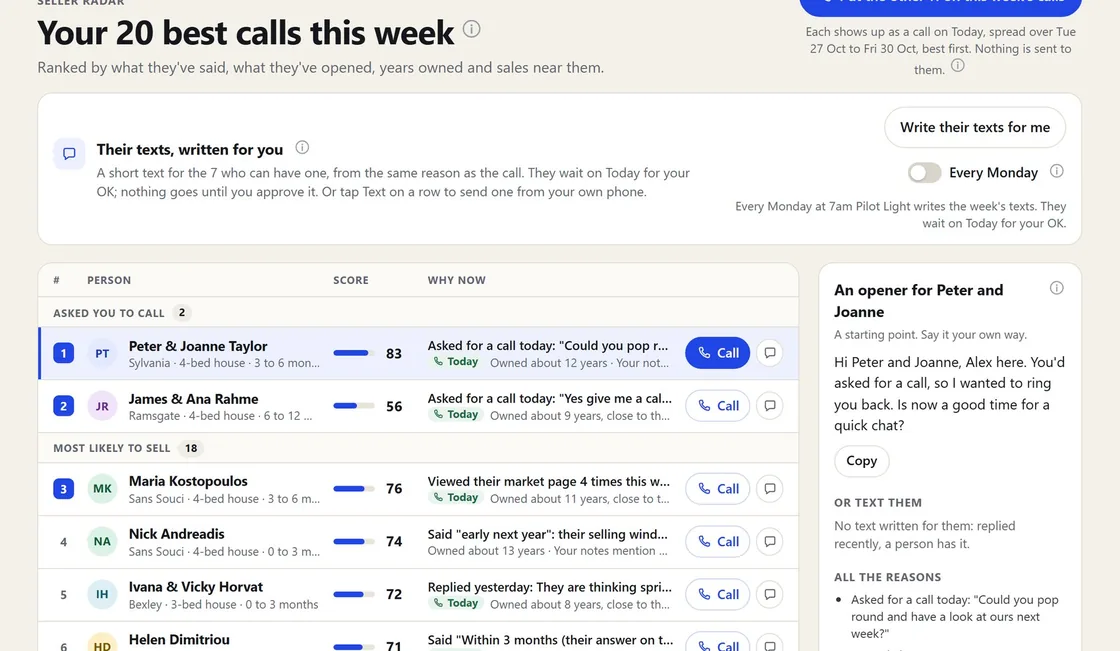Open info icon next to "Their texts, written for you"
This screenshot has width=1120, height=651.
click(302, 148)
